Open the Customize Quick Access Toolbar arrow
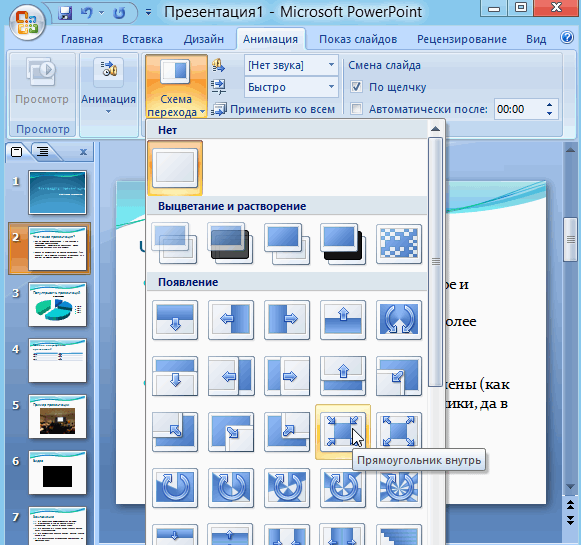The image size is (581, 545). pos(148,13)
